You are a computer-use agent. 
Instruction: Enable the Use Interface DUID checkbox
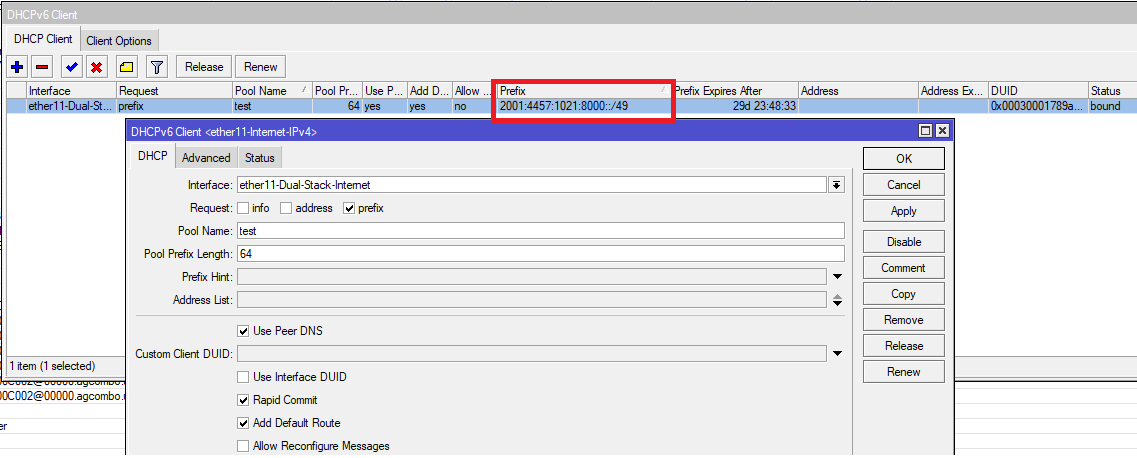point(244,377)
